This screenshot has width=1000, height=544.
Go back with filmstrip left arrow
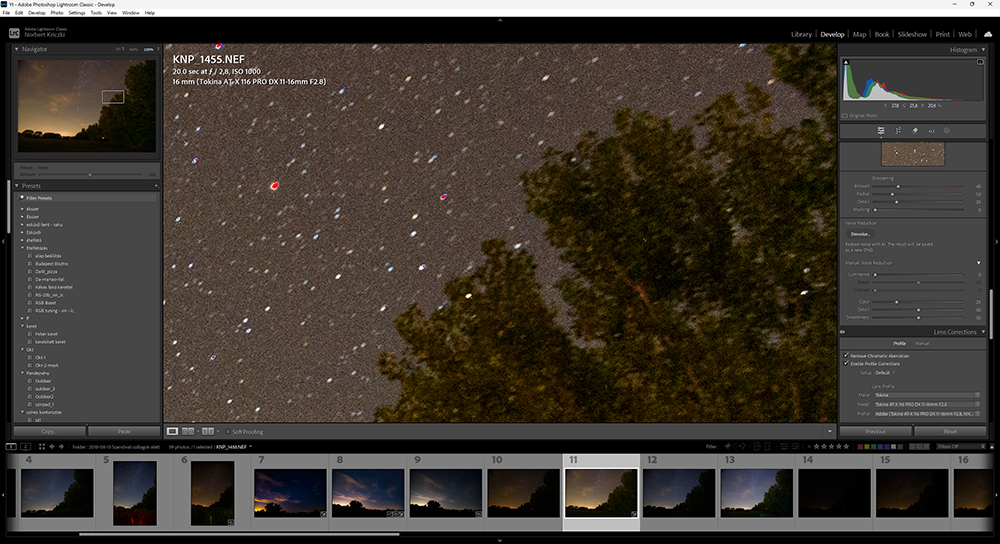(52, 446)
